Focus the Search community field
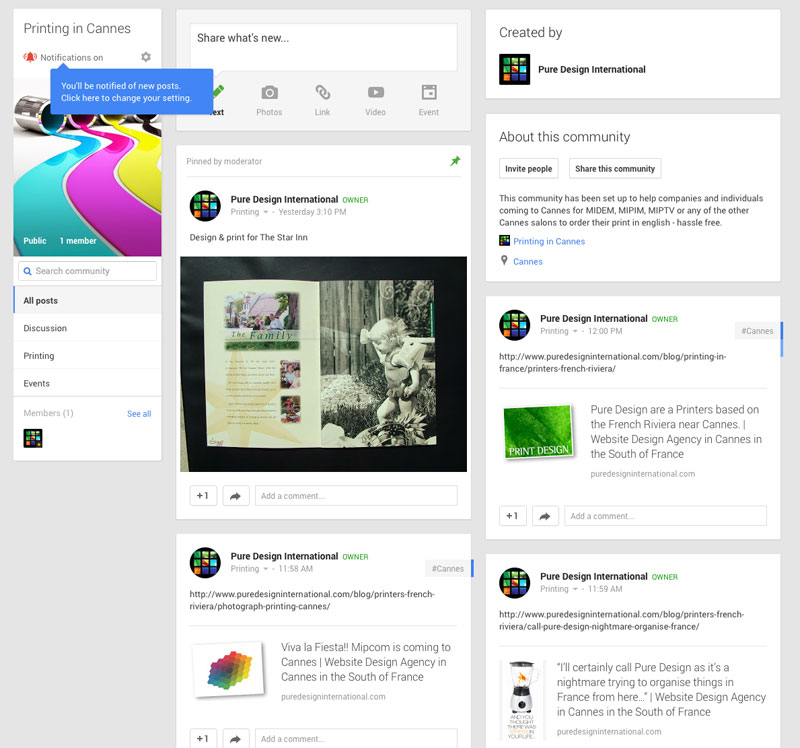Screen dimensions: 800x748 [87, 271]
